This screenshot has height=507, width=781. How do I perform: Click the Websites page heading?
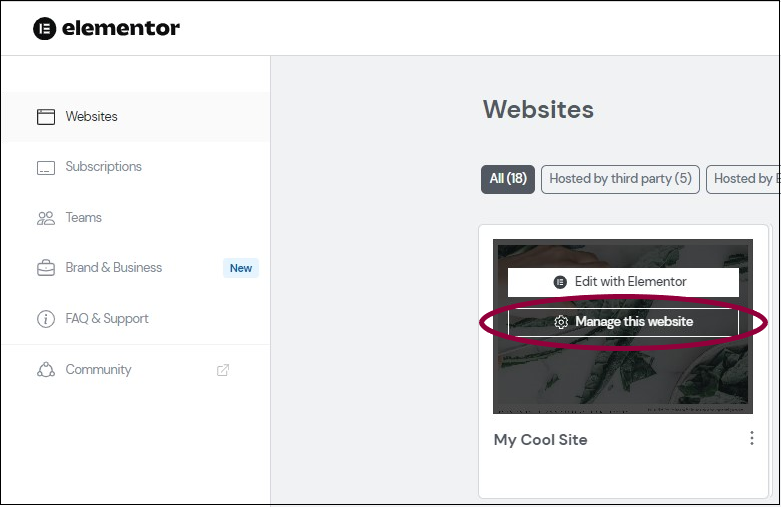click(538, 110)
